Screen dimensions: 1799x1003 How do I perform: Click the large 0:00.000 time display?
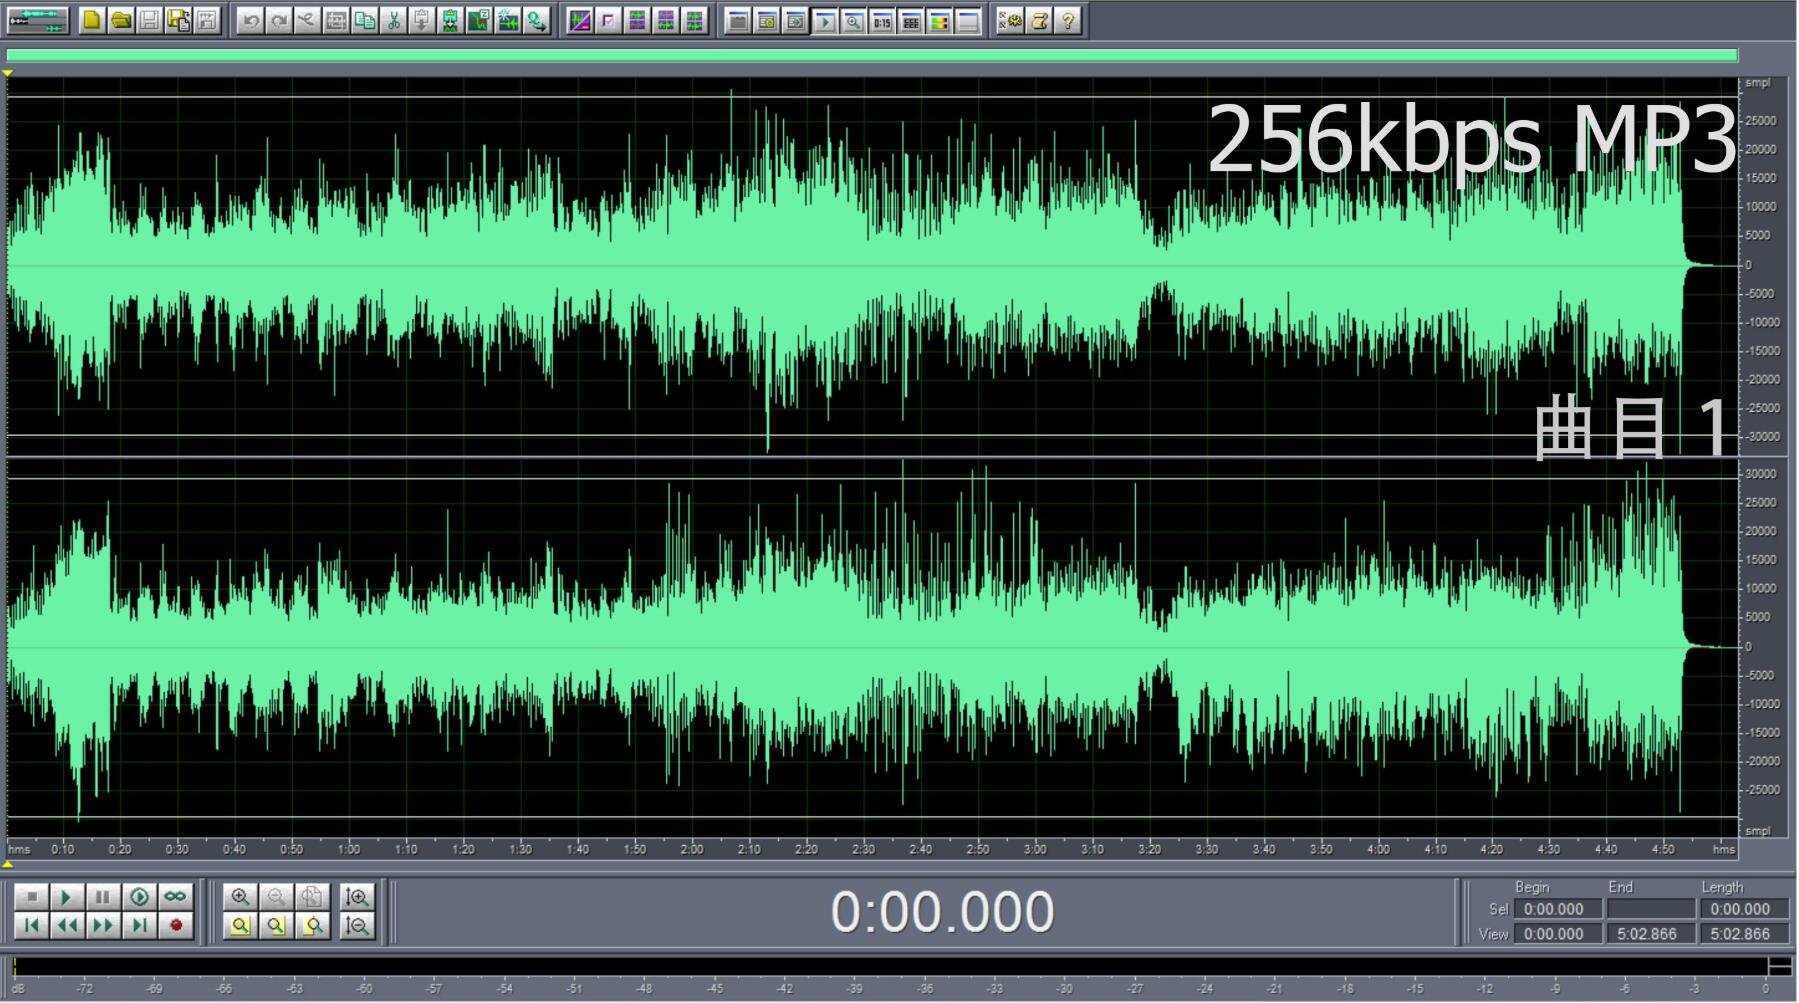click(942, 912)
